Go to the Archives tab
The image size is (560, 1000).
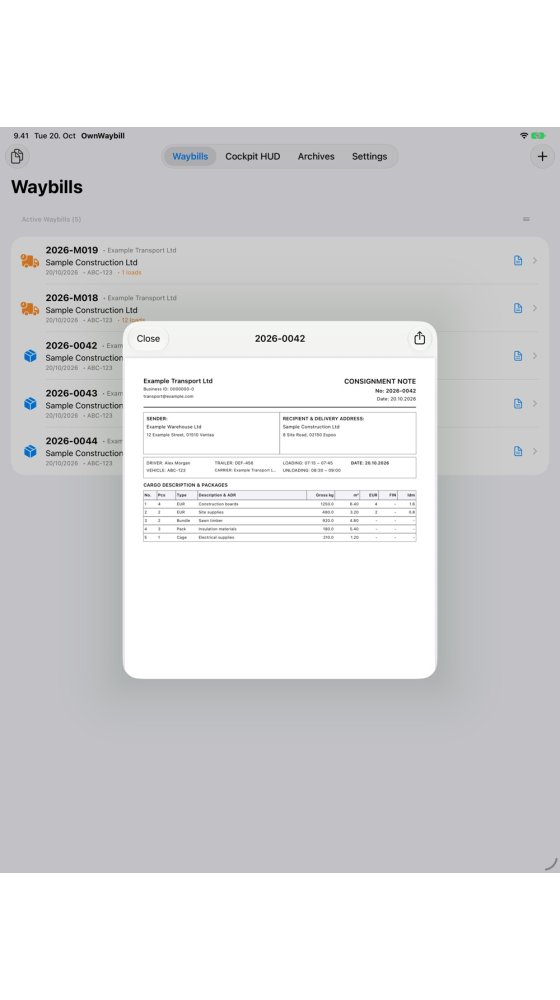(x=316, y=156)
